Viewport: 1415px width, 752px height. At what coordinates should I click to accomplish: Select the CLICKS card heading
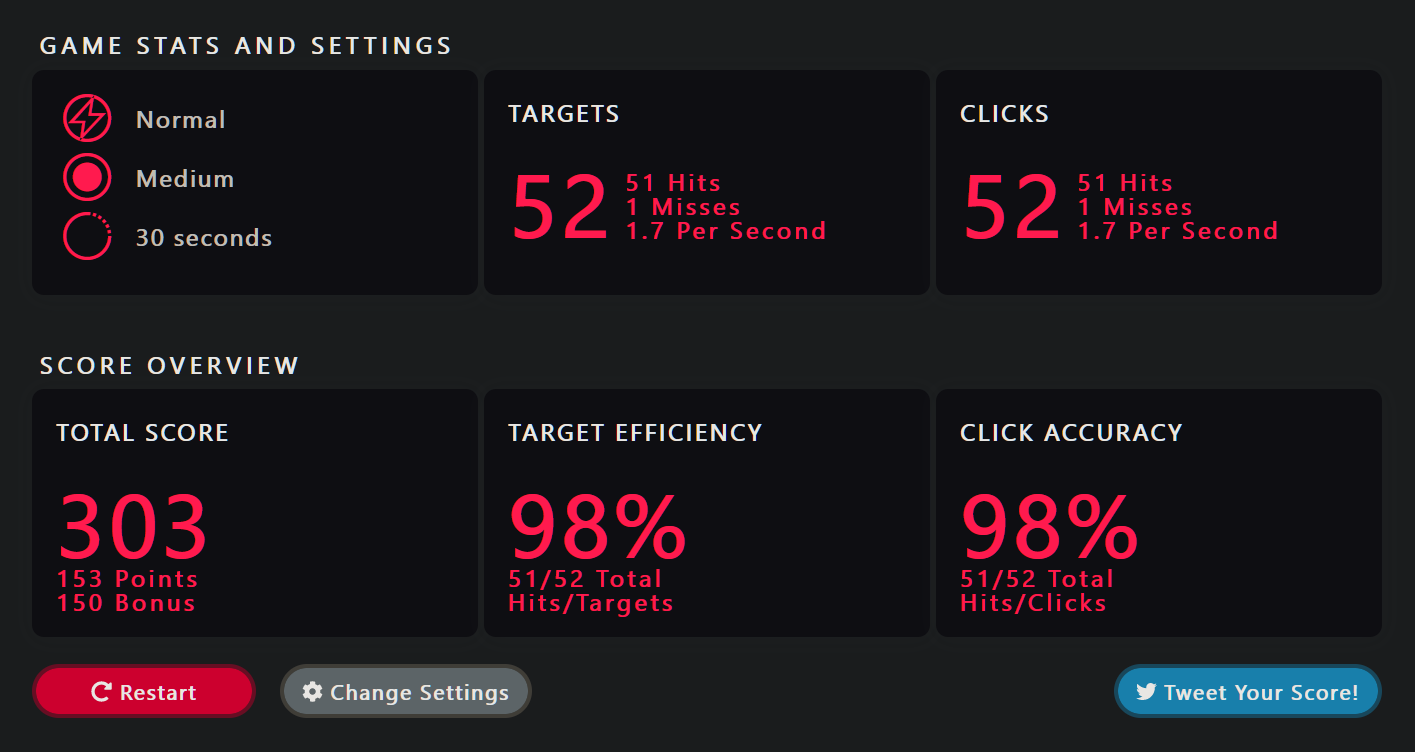click(1005, 114)
